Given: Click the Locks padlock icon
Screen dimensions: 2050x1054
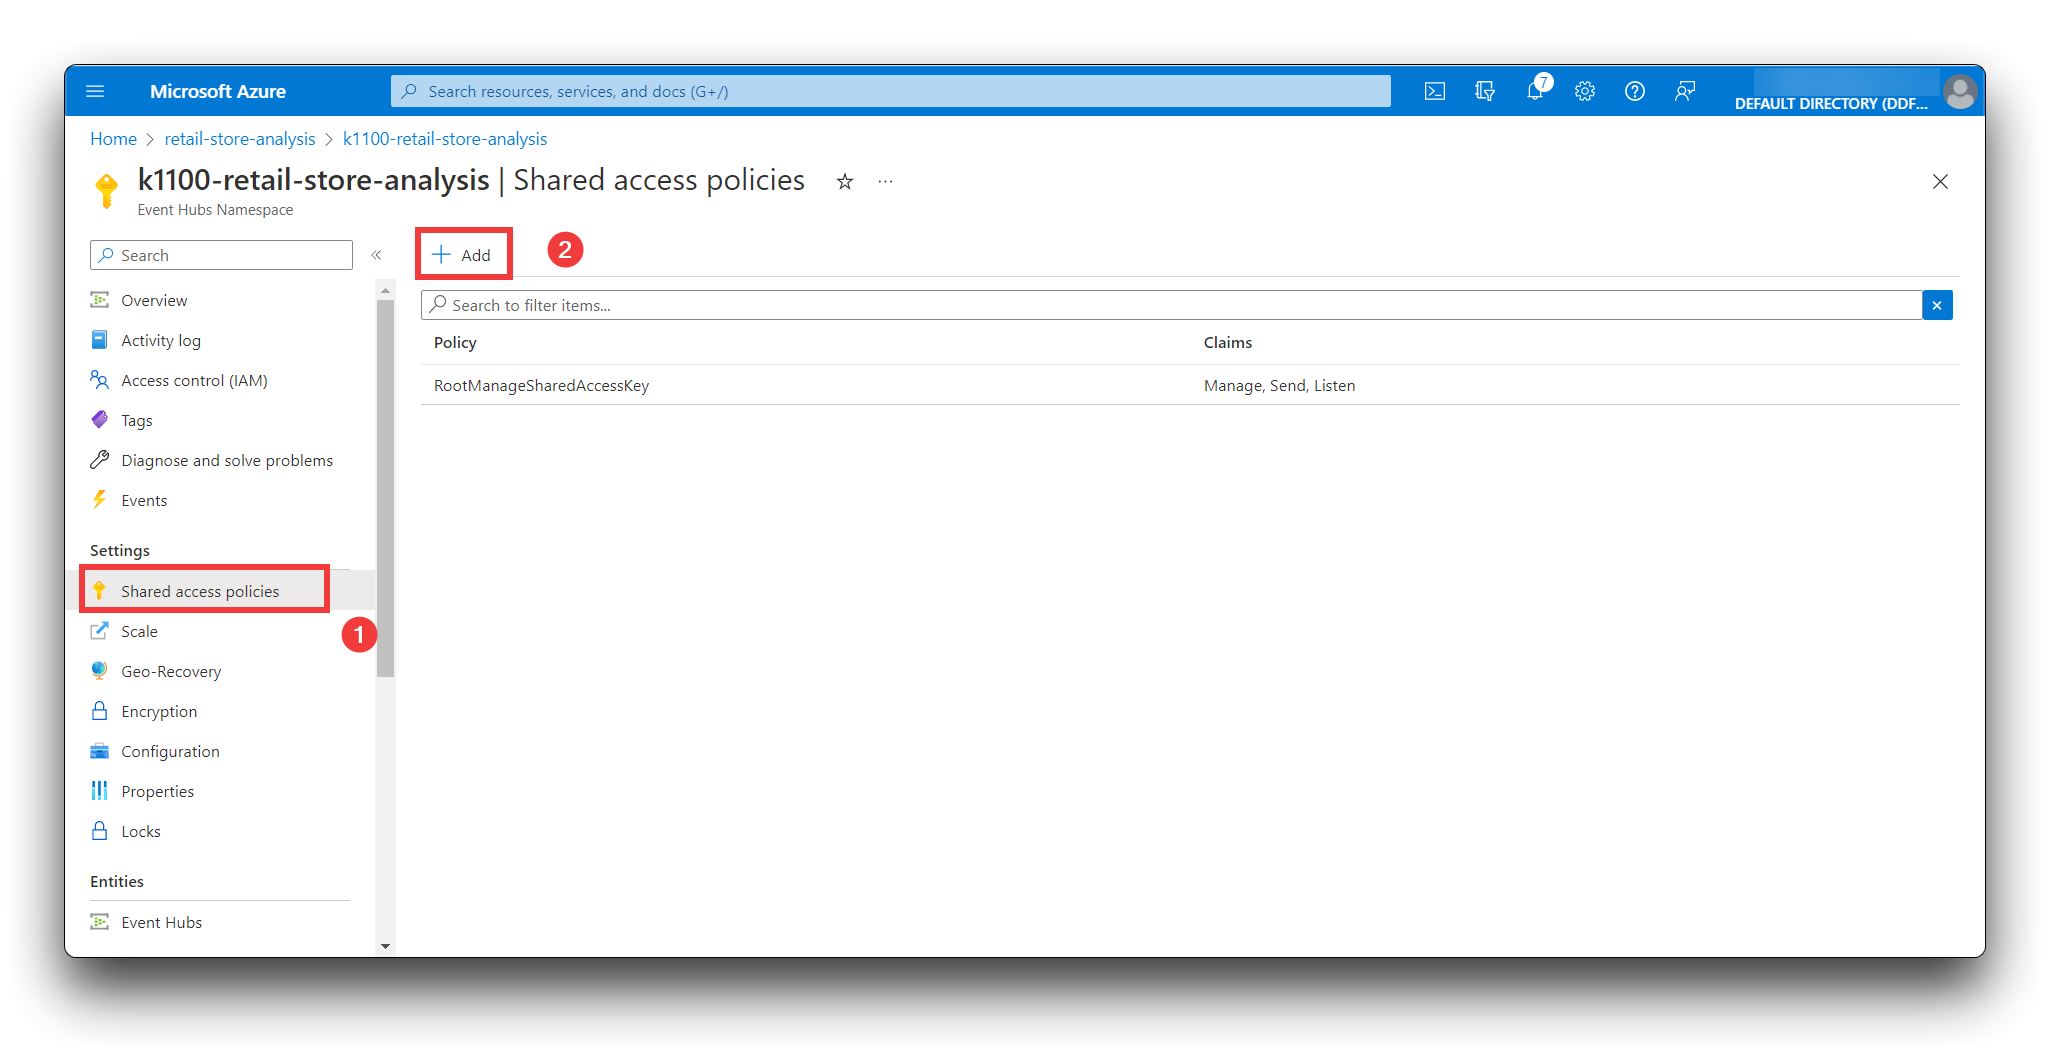Looking at the screenshot, I should point(99,831).
